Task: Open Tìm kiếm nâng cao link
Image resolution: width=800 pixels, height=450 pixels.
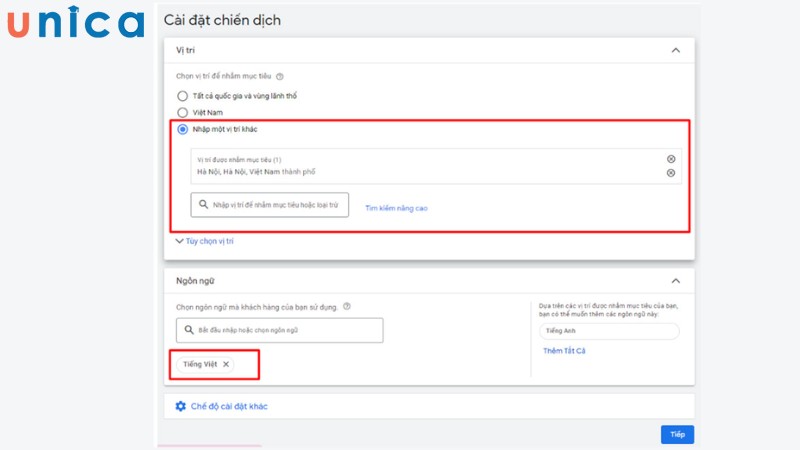Action: 396,208
